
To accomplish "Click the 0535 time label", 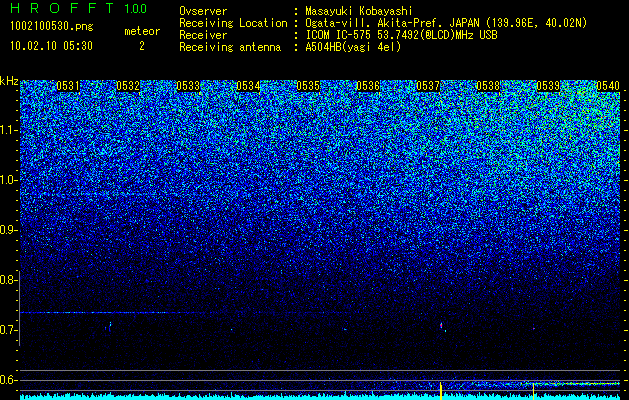I will [308, 86].
